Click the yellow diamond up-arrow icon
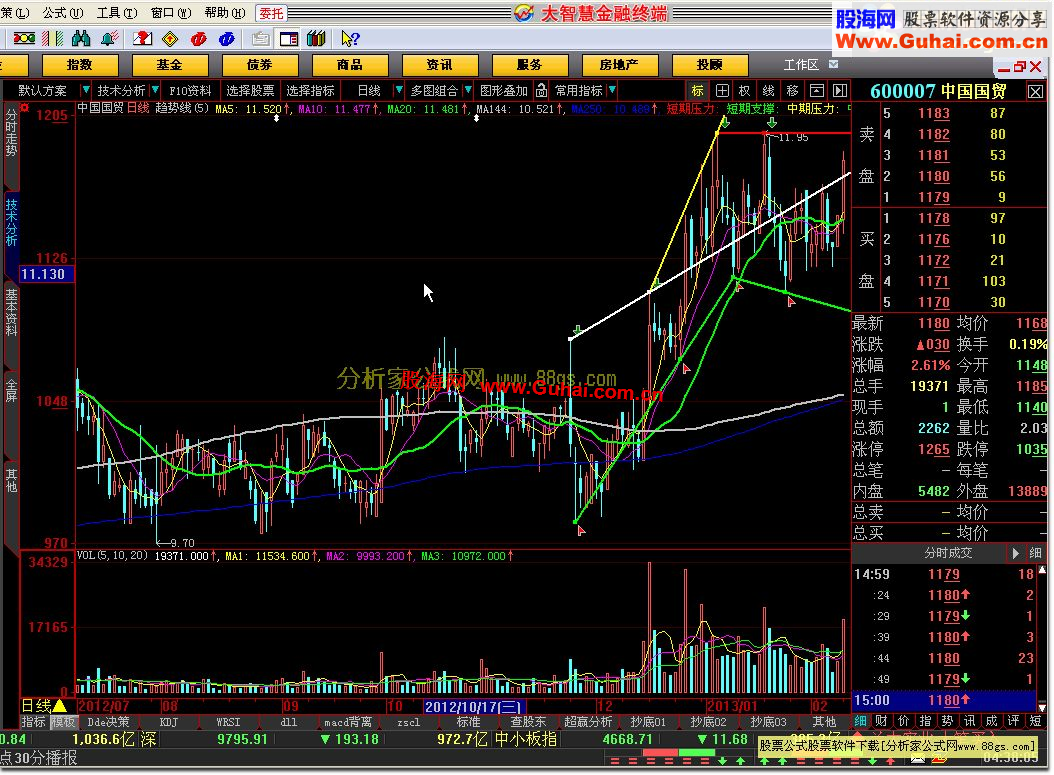This screenshot has width=1054, height=775. (170, 39)
